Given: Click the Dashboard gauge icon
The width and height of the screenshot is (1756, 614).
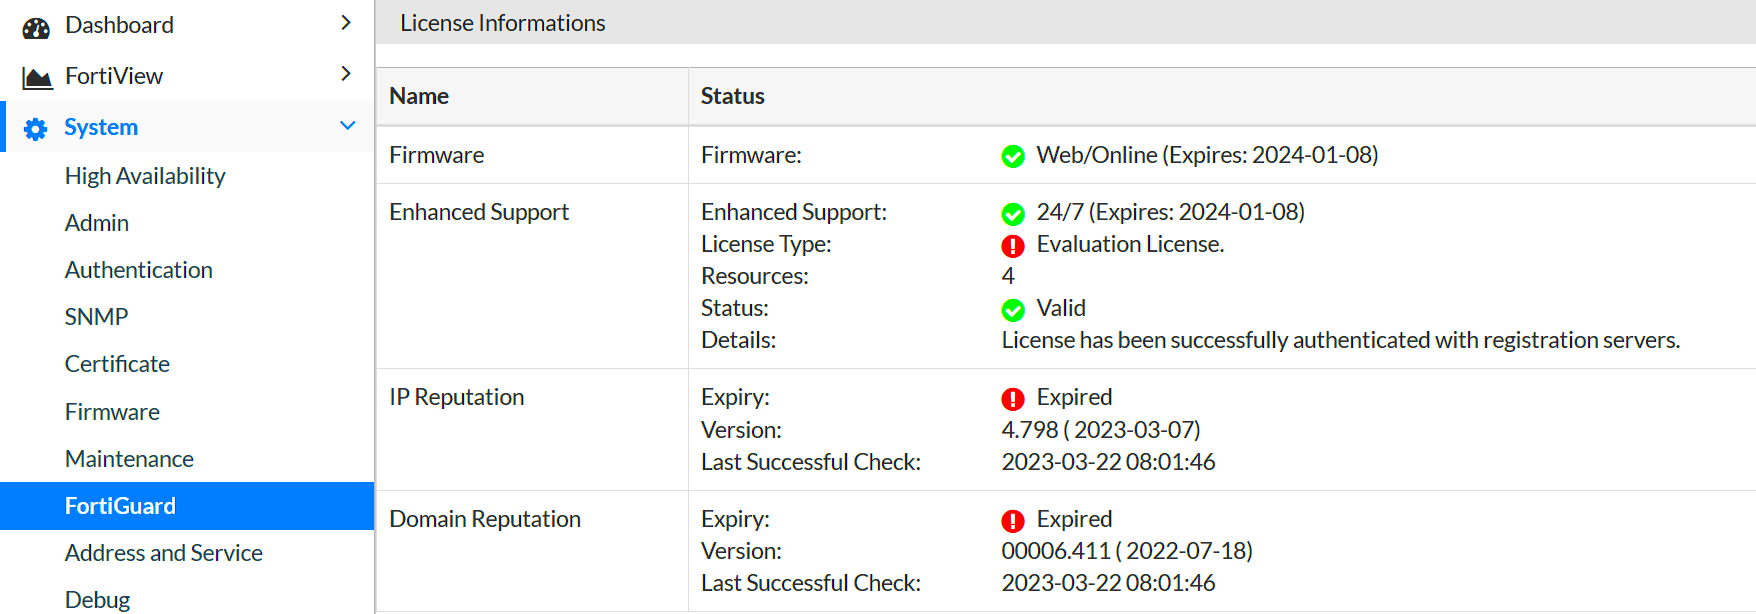Looking at the screenshot, I should click(x=36, y=27).
